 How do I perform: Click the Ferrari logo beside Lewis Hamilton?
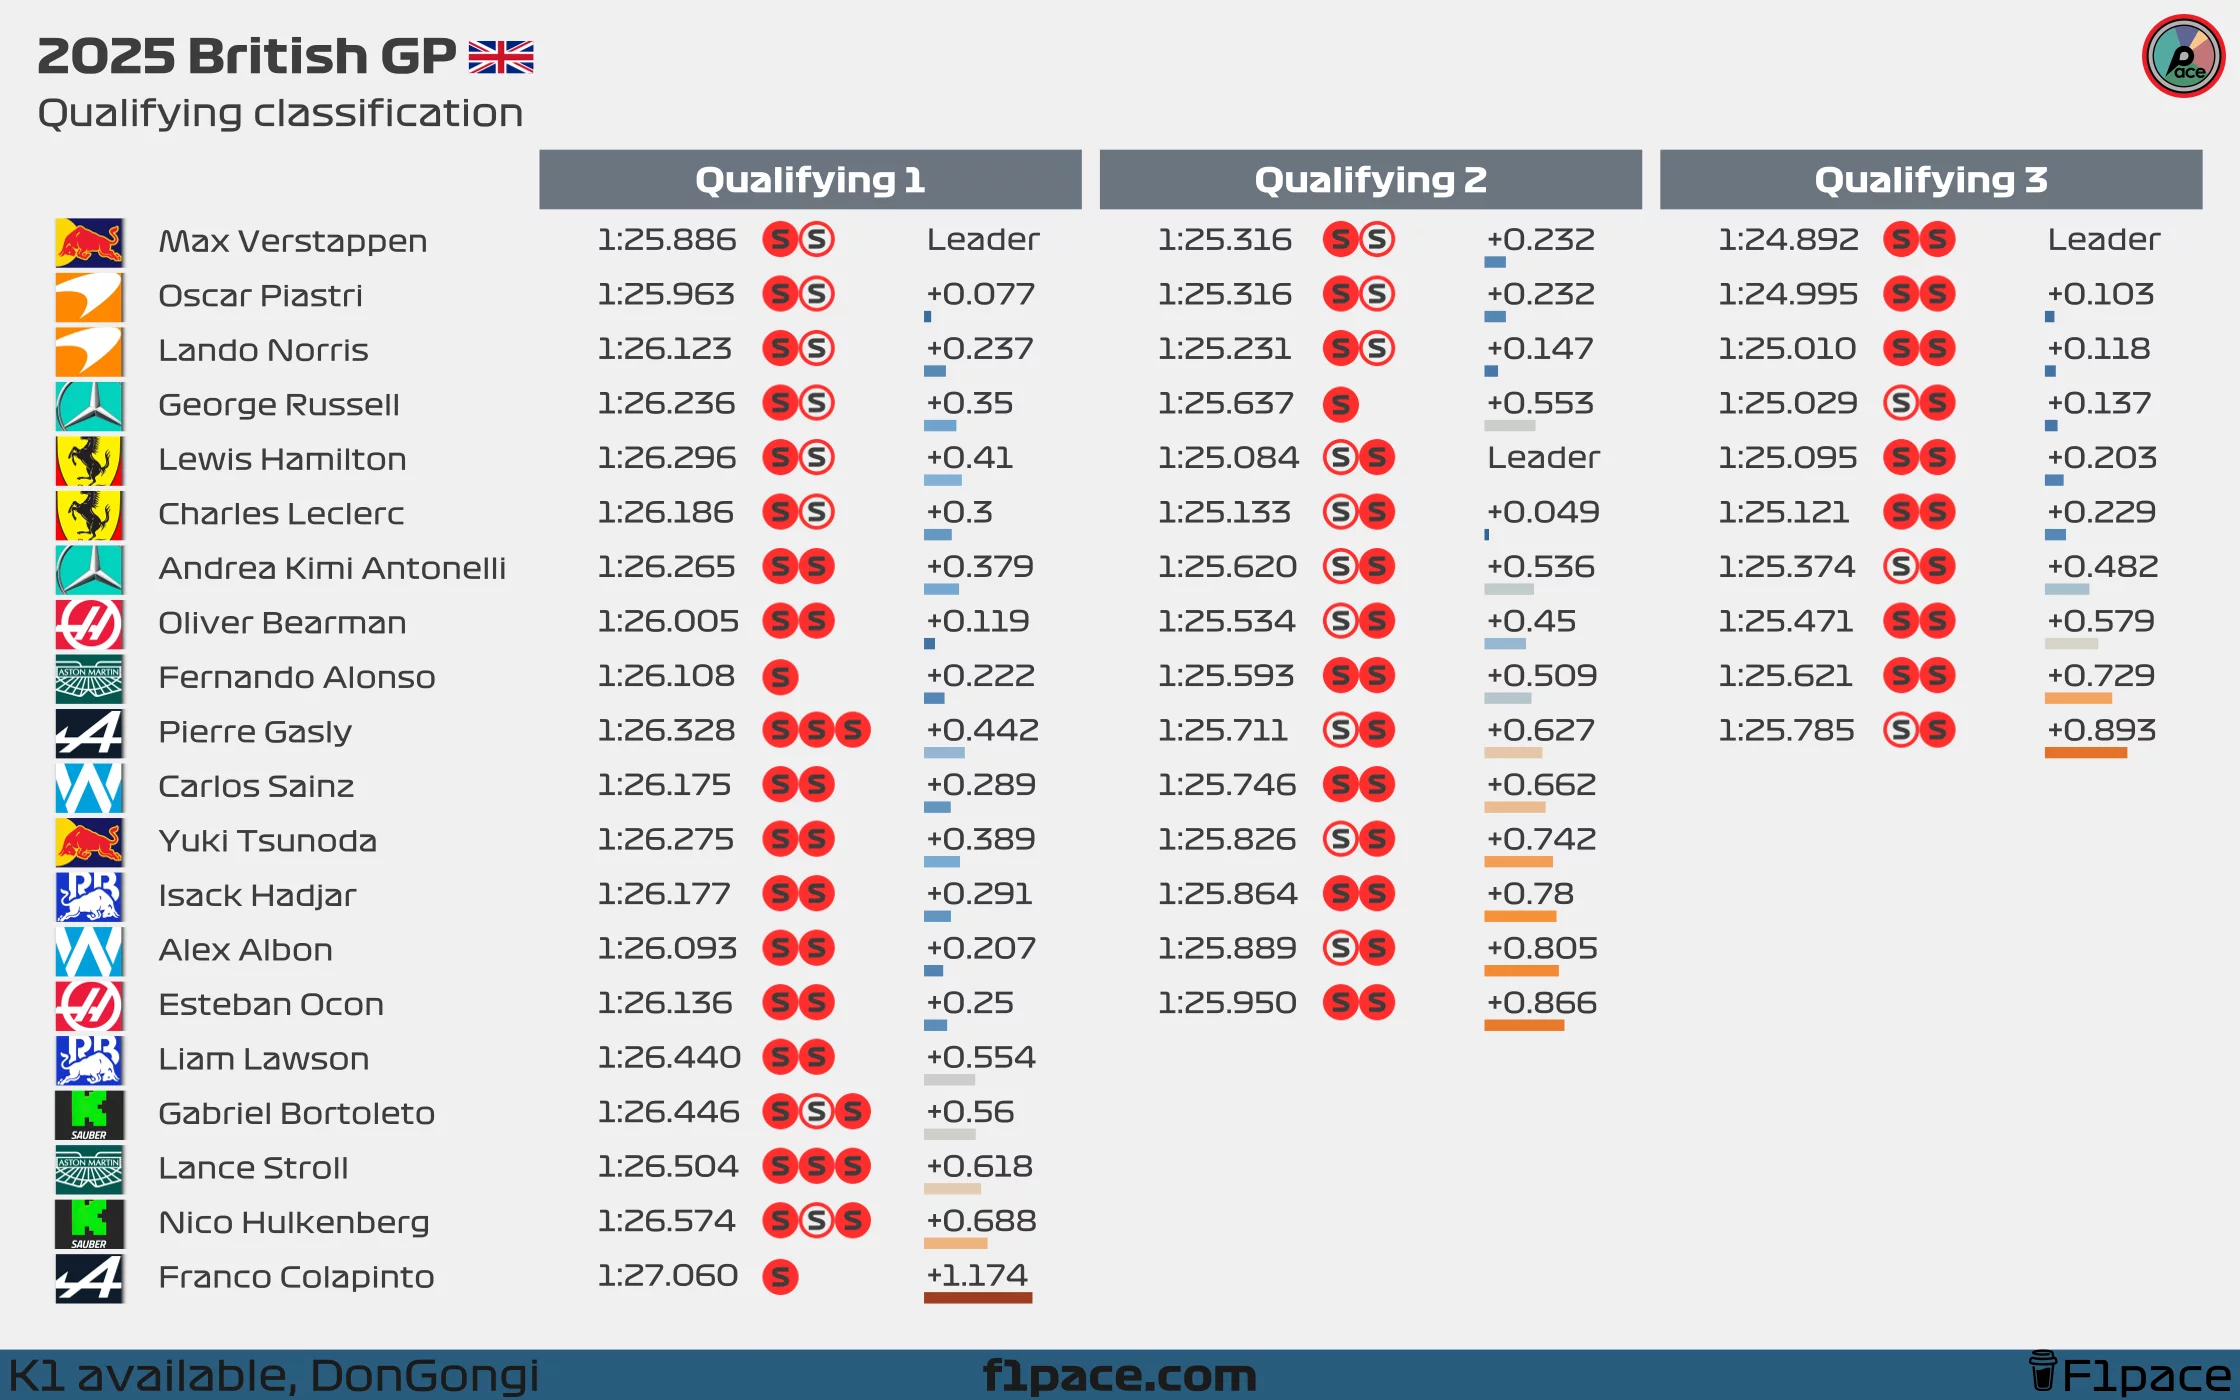[89, 460]
